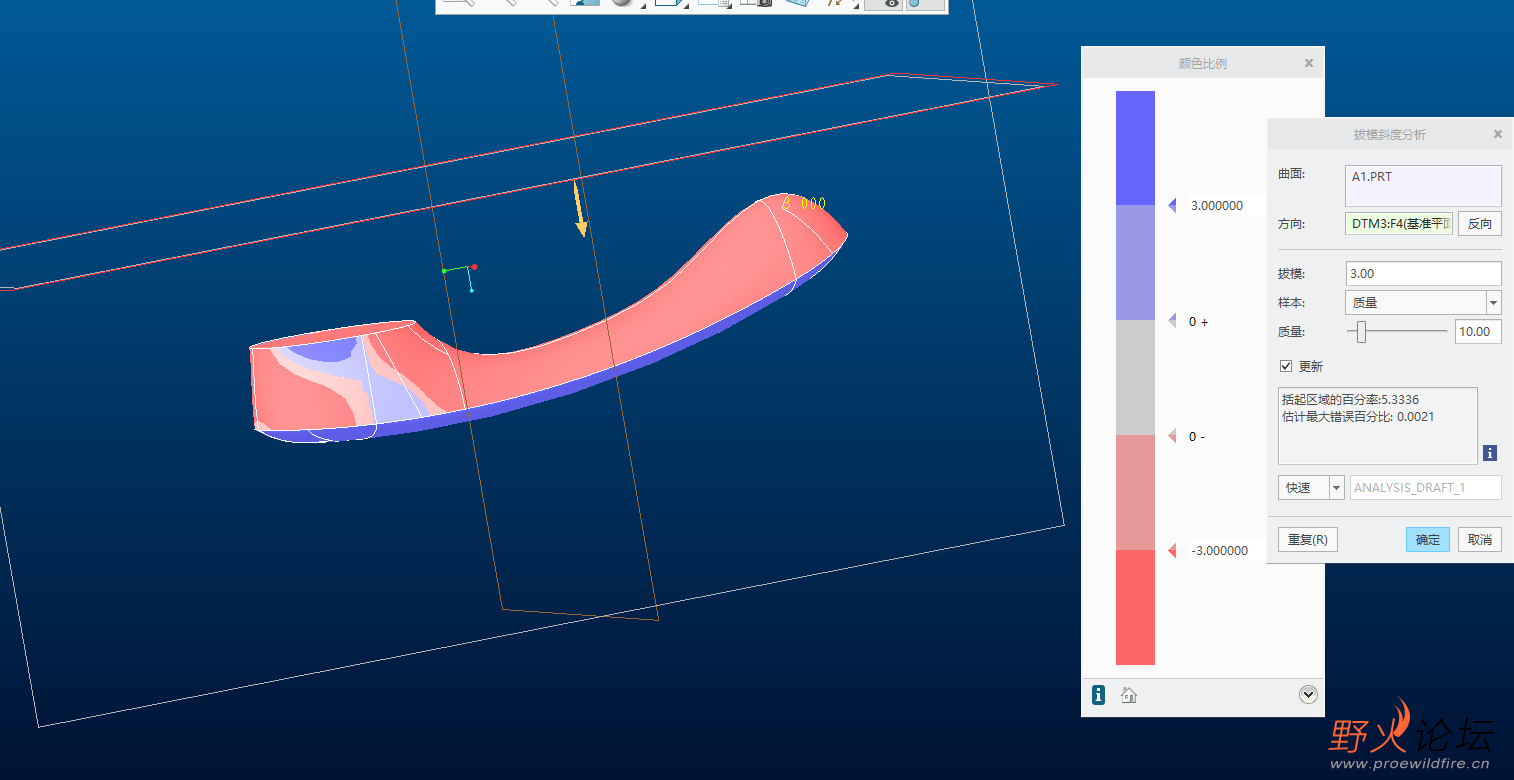Image resolution: width=1514 pixels, height=780 pixels.
Task: Click the dark blue swatch at the scale top
Action: point(1135,148)
